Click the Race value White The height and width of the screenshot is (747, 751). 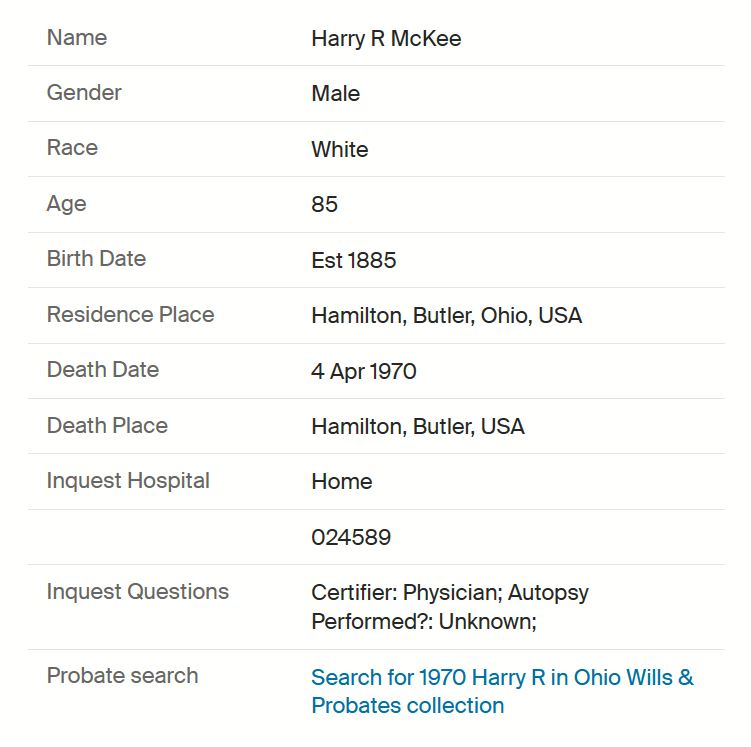click(x=340, y=149)
